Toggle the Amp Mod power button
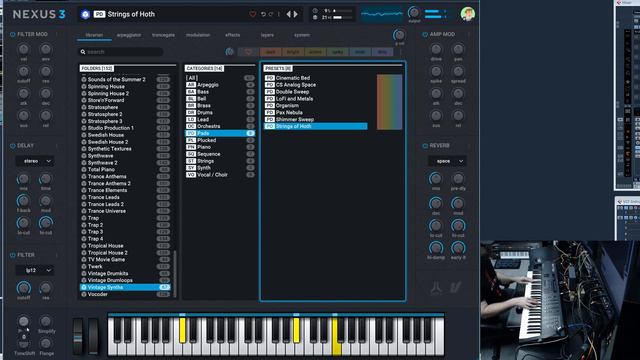The height and width of the screenshot is (360, 640). coord(425,34)
